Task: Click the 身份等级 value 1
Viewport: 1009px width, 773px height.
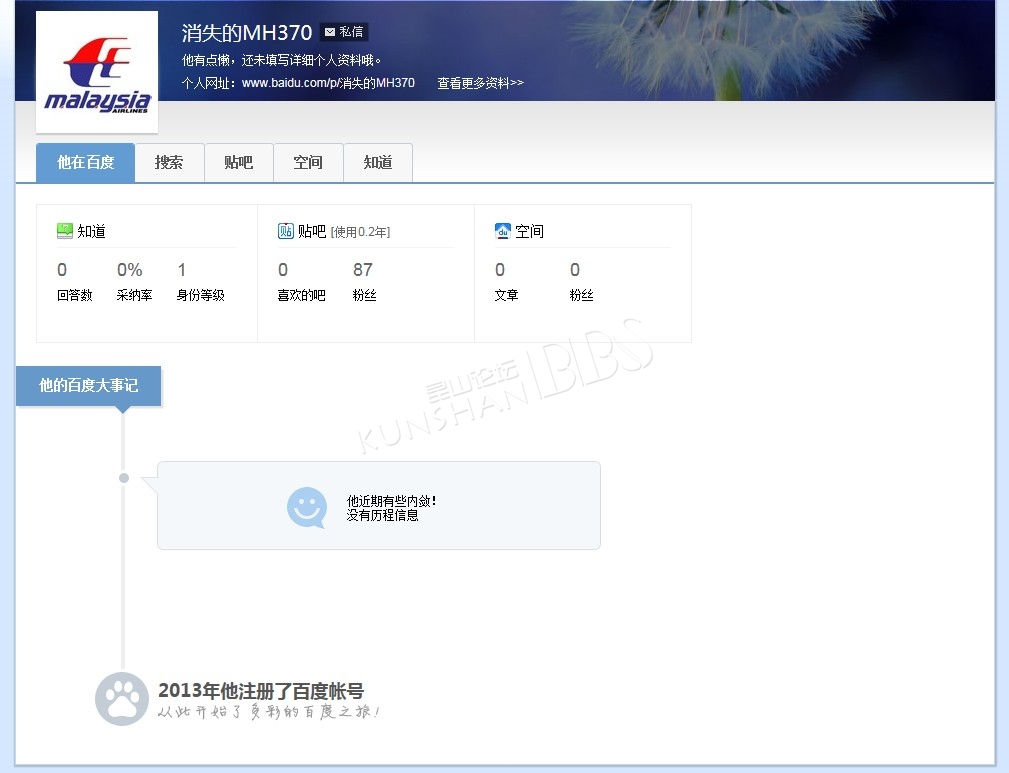Action: [182, 270]
